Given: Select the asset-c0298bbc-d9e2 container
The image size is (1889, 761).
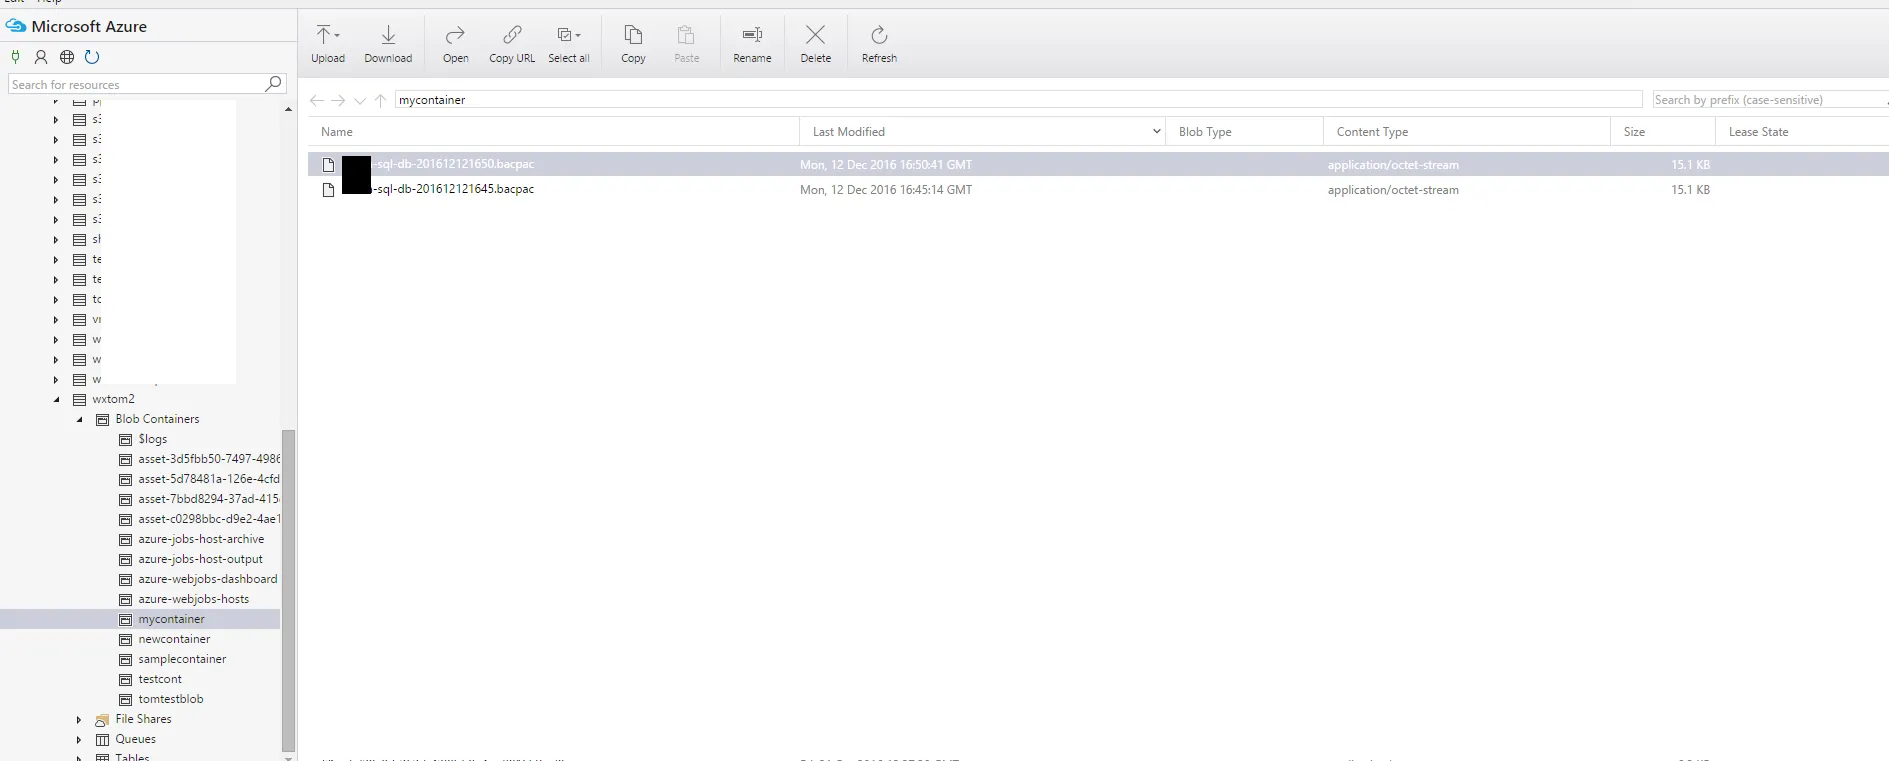Looking at the screenshot, I should (209, 519).
